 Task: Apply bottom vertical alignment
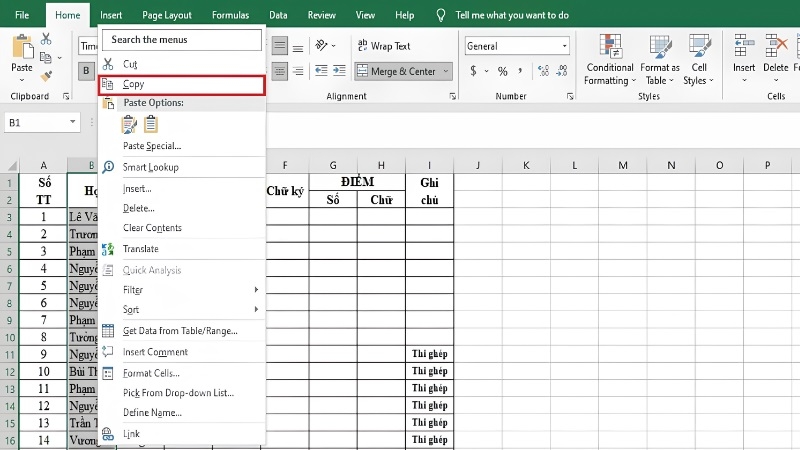(298, 47)
